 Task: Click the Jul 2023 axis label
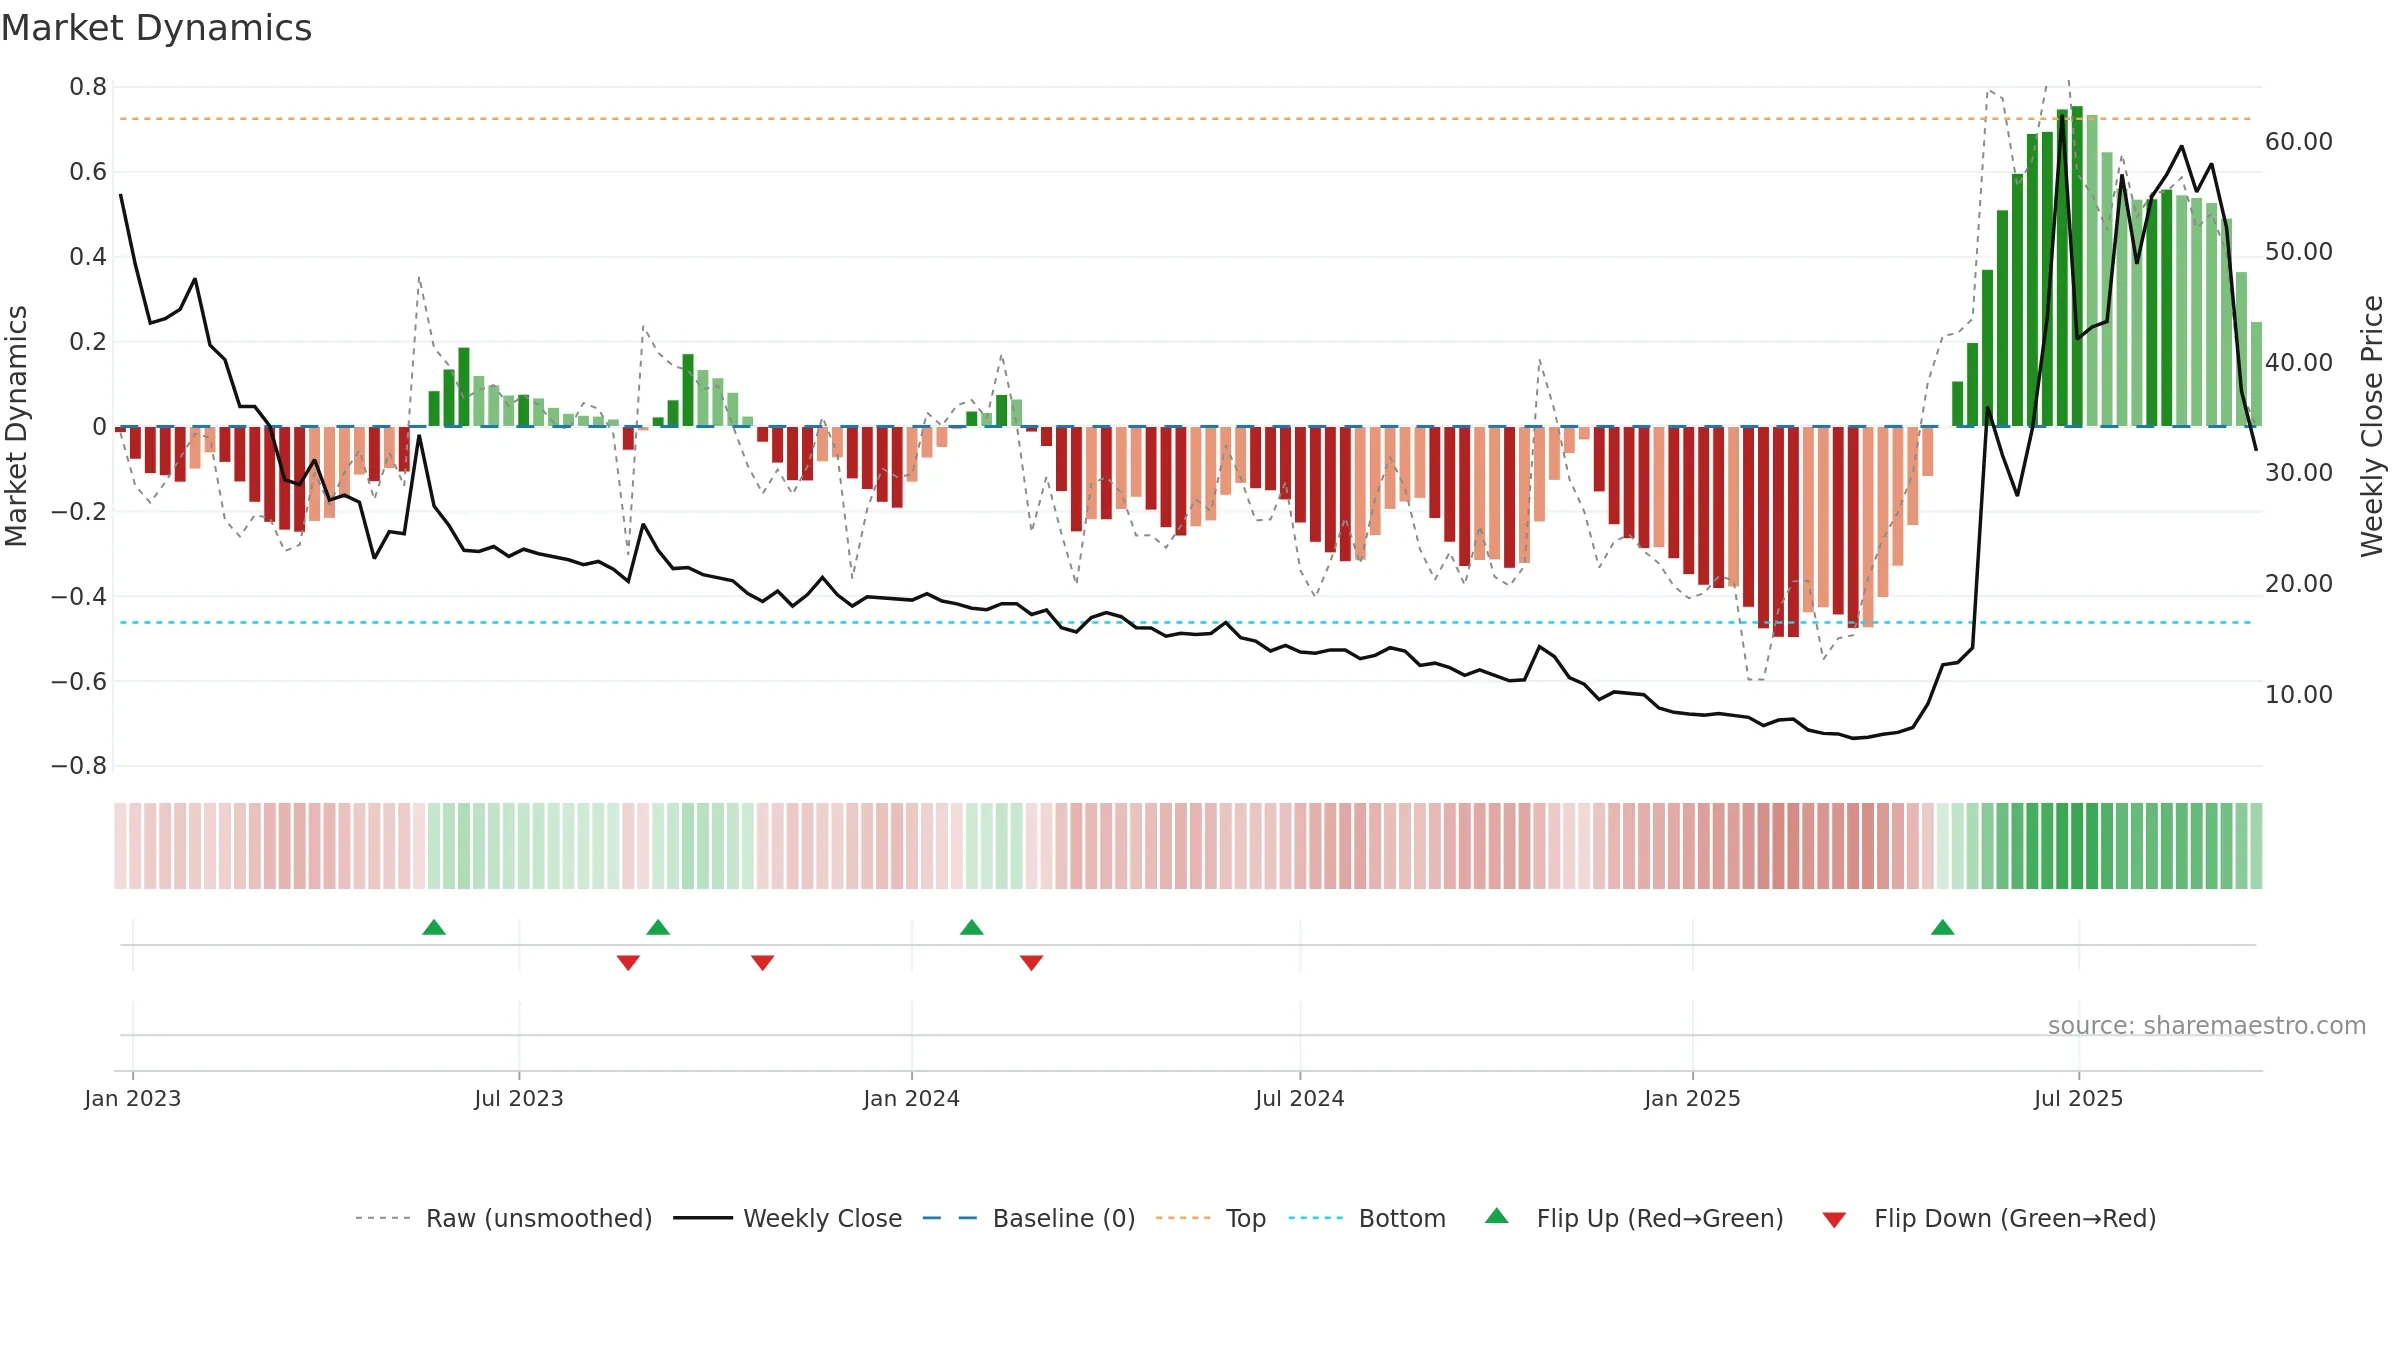(519, 1098)
